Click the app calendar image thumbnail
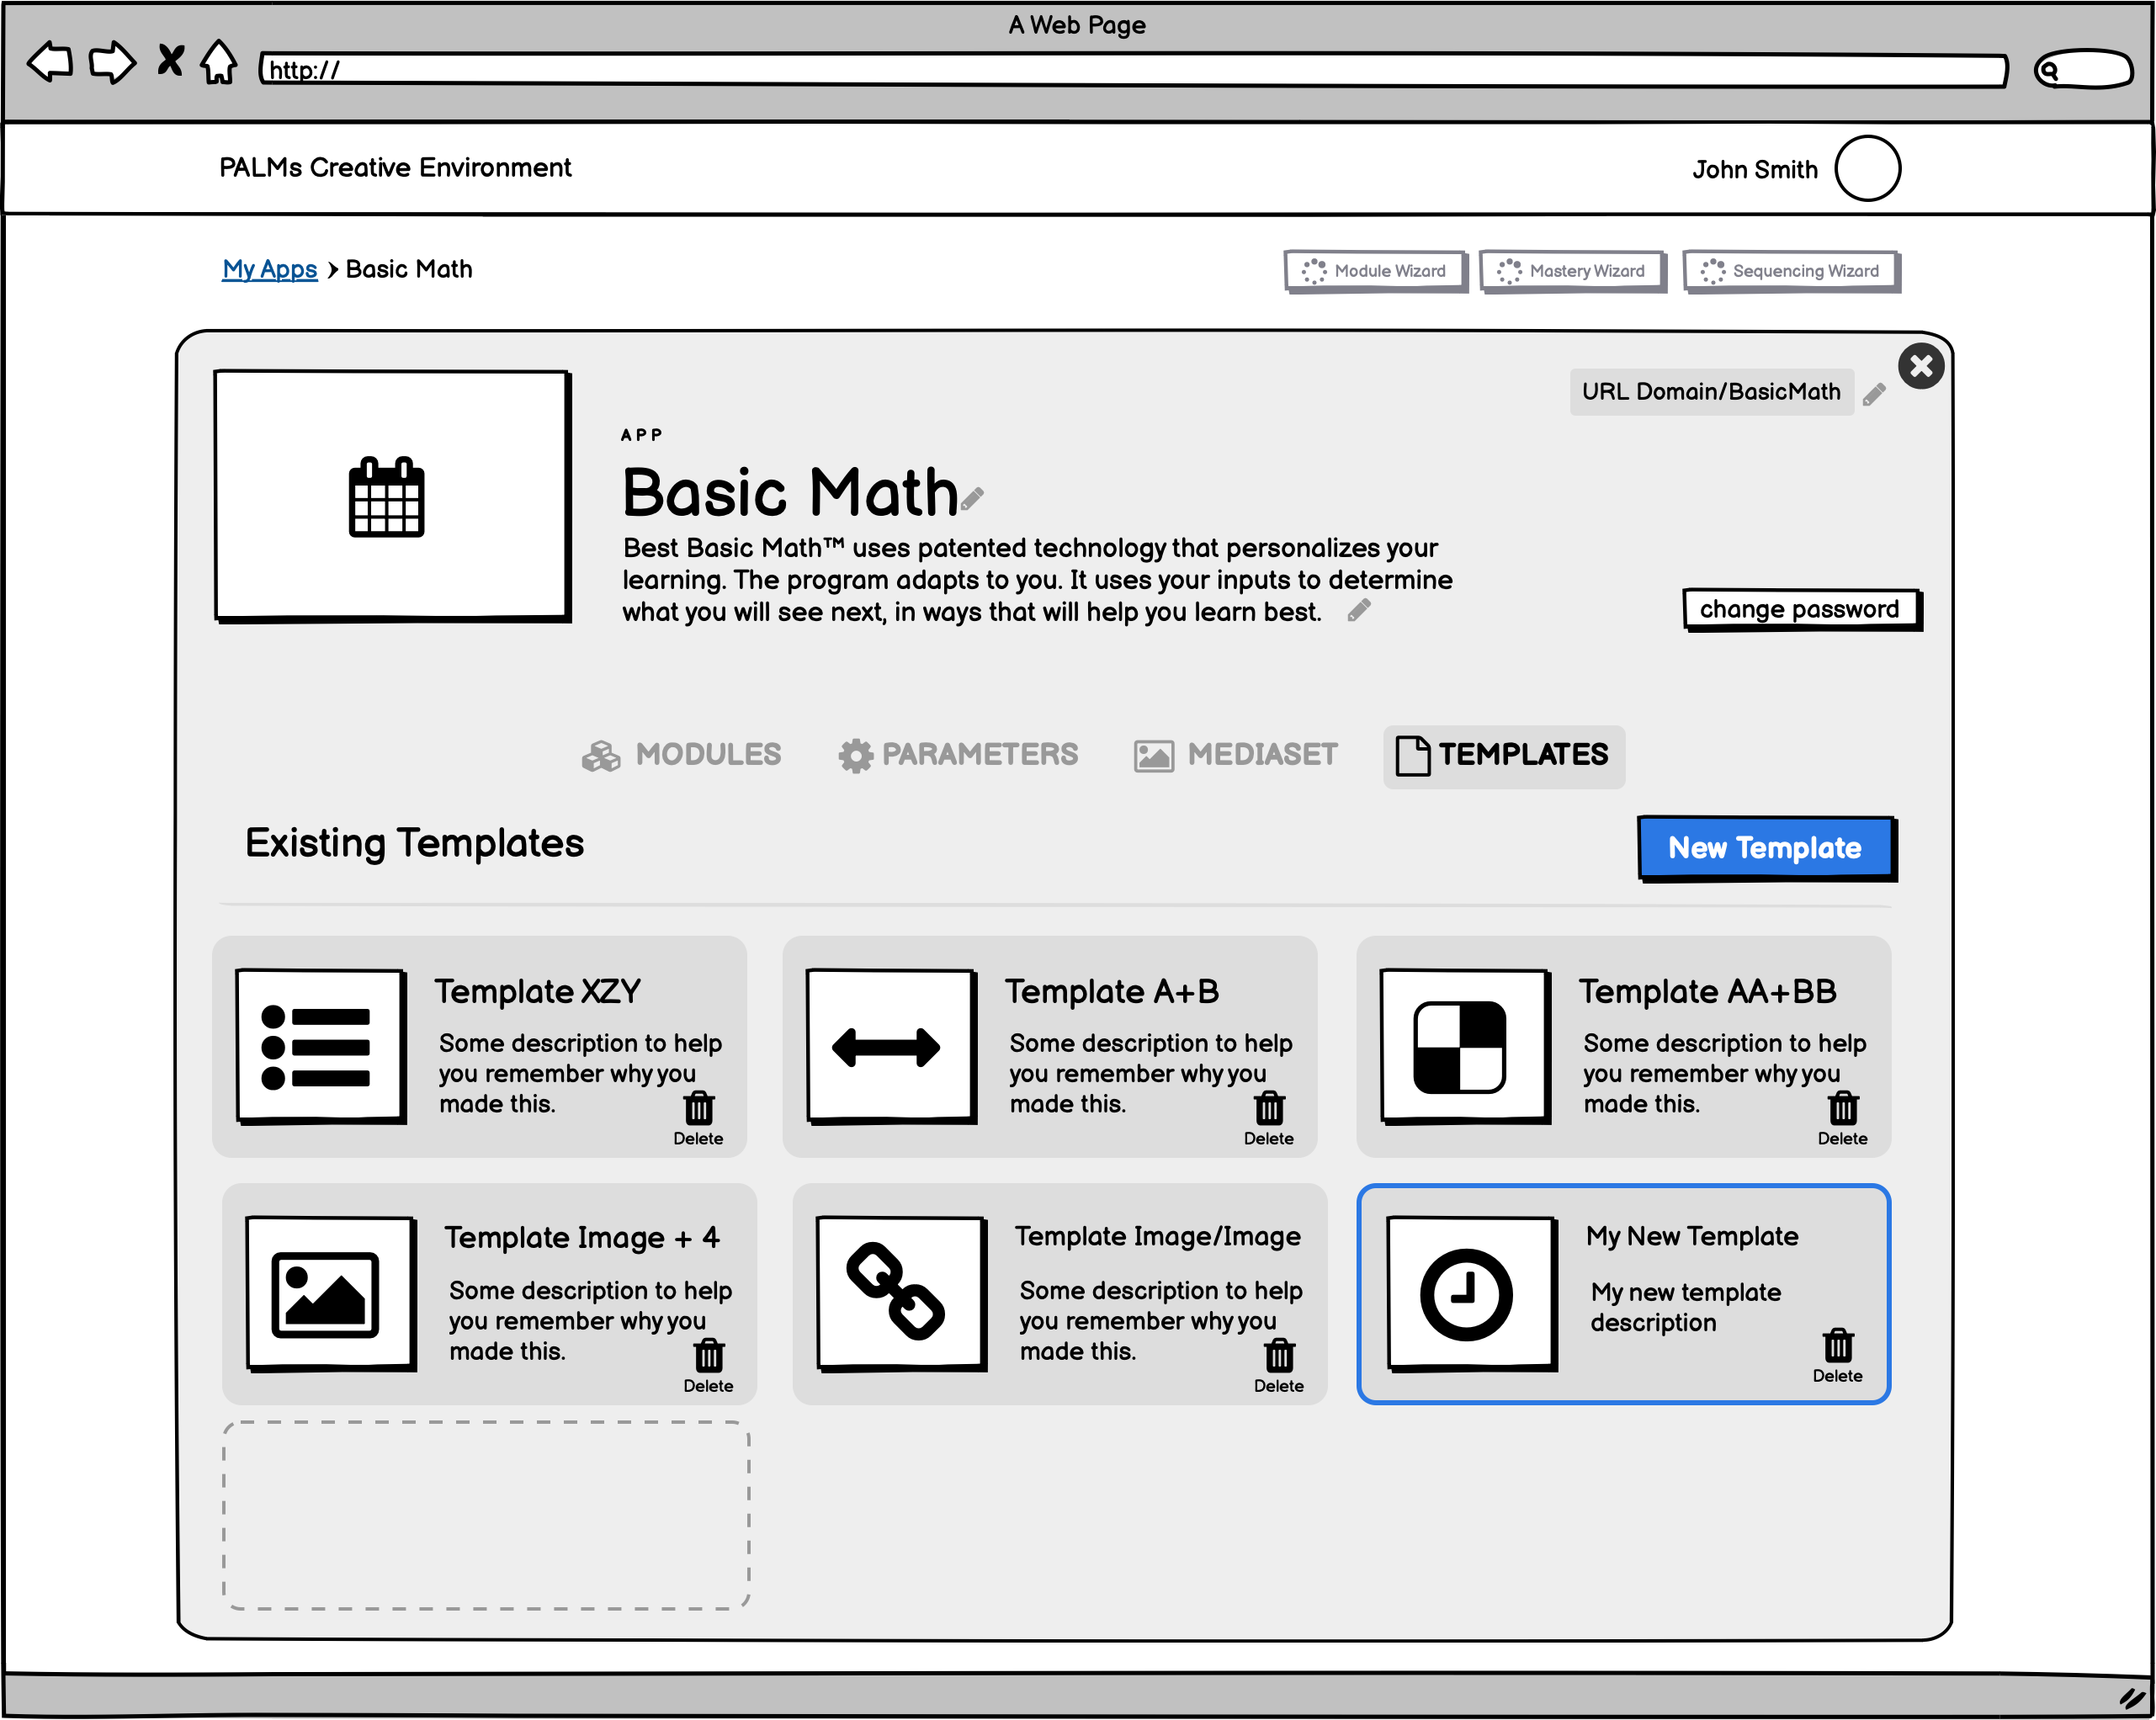2156x1720 pixels. pyautogui.click(x=392, y=496)
